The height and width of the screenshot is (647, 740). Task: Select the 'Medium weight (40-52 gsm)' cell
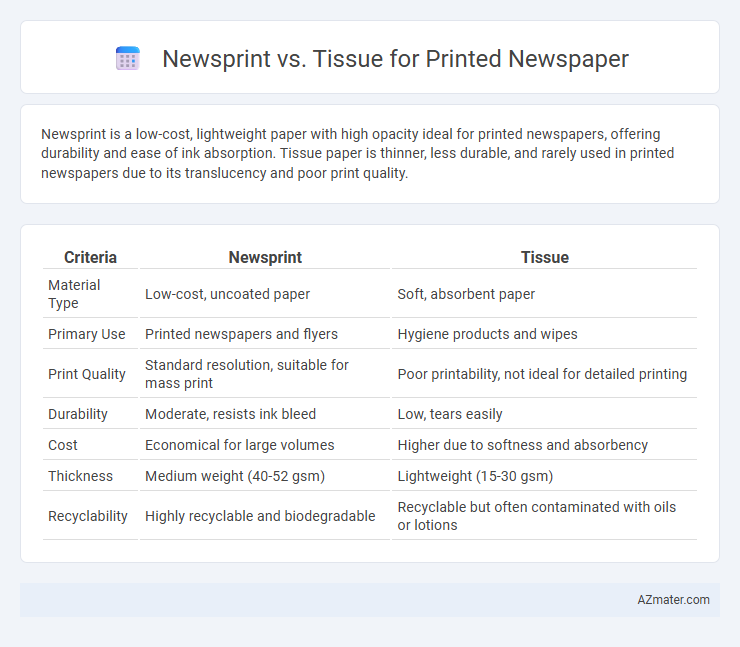[x=235, y=476]
